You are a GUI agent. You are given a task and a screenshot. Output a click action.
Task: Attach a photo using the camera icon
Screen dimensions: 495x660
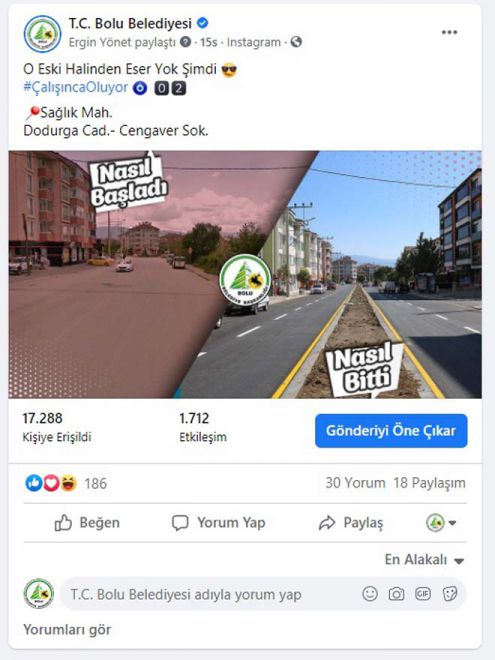[396, 594]
